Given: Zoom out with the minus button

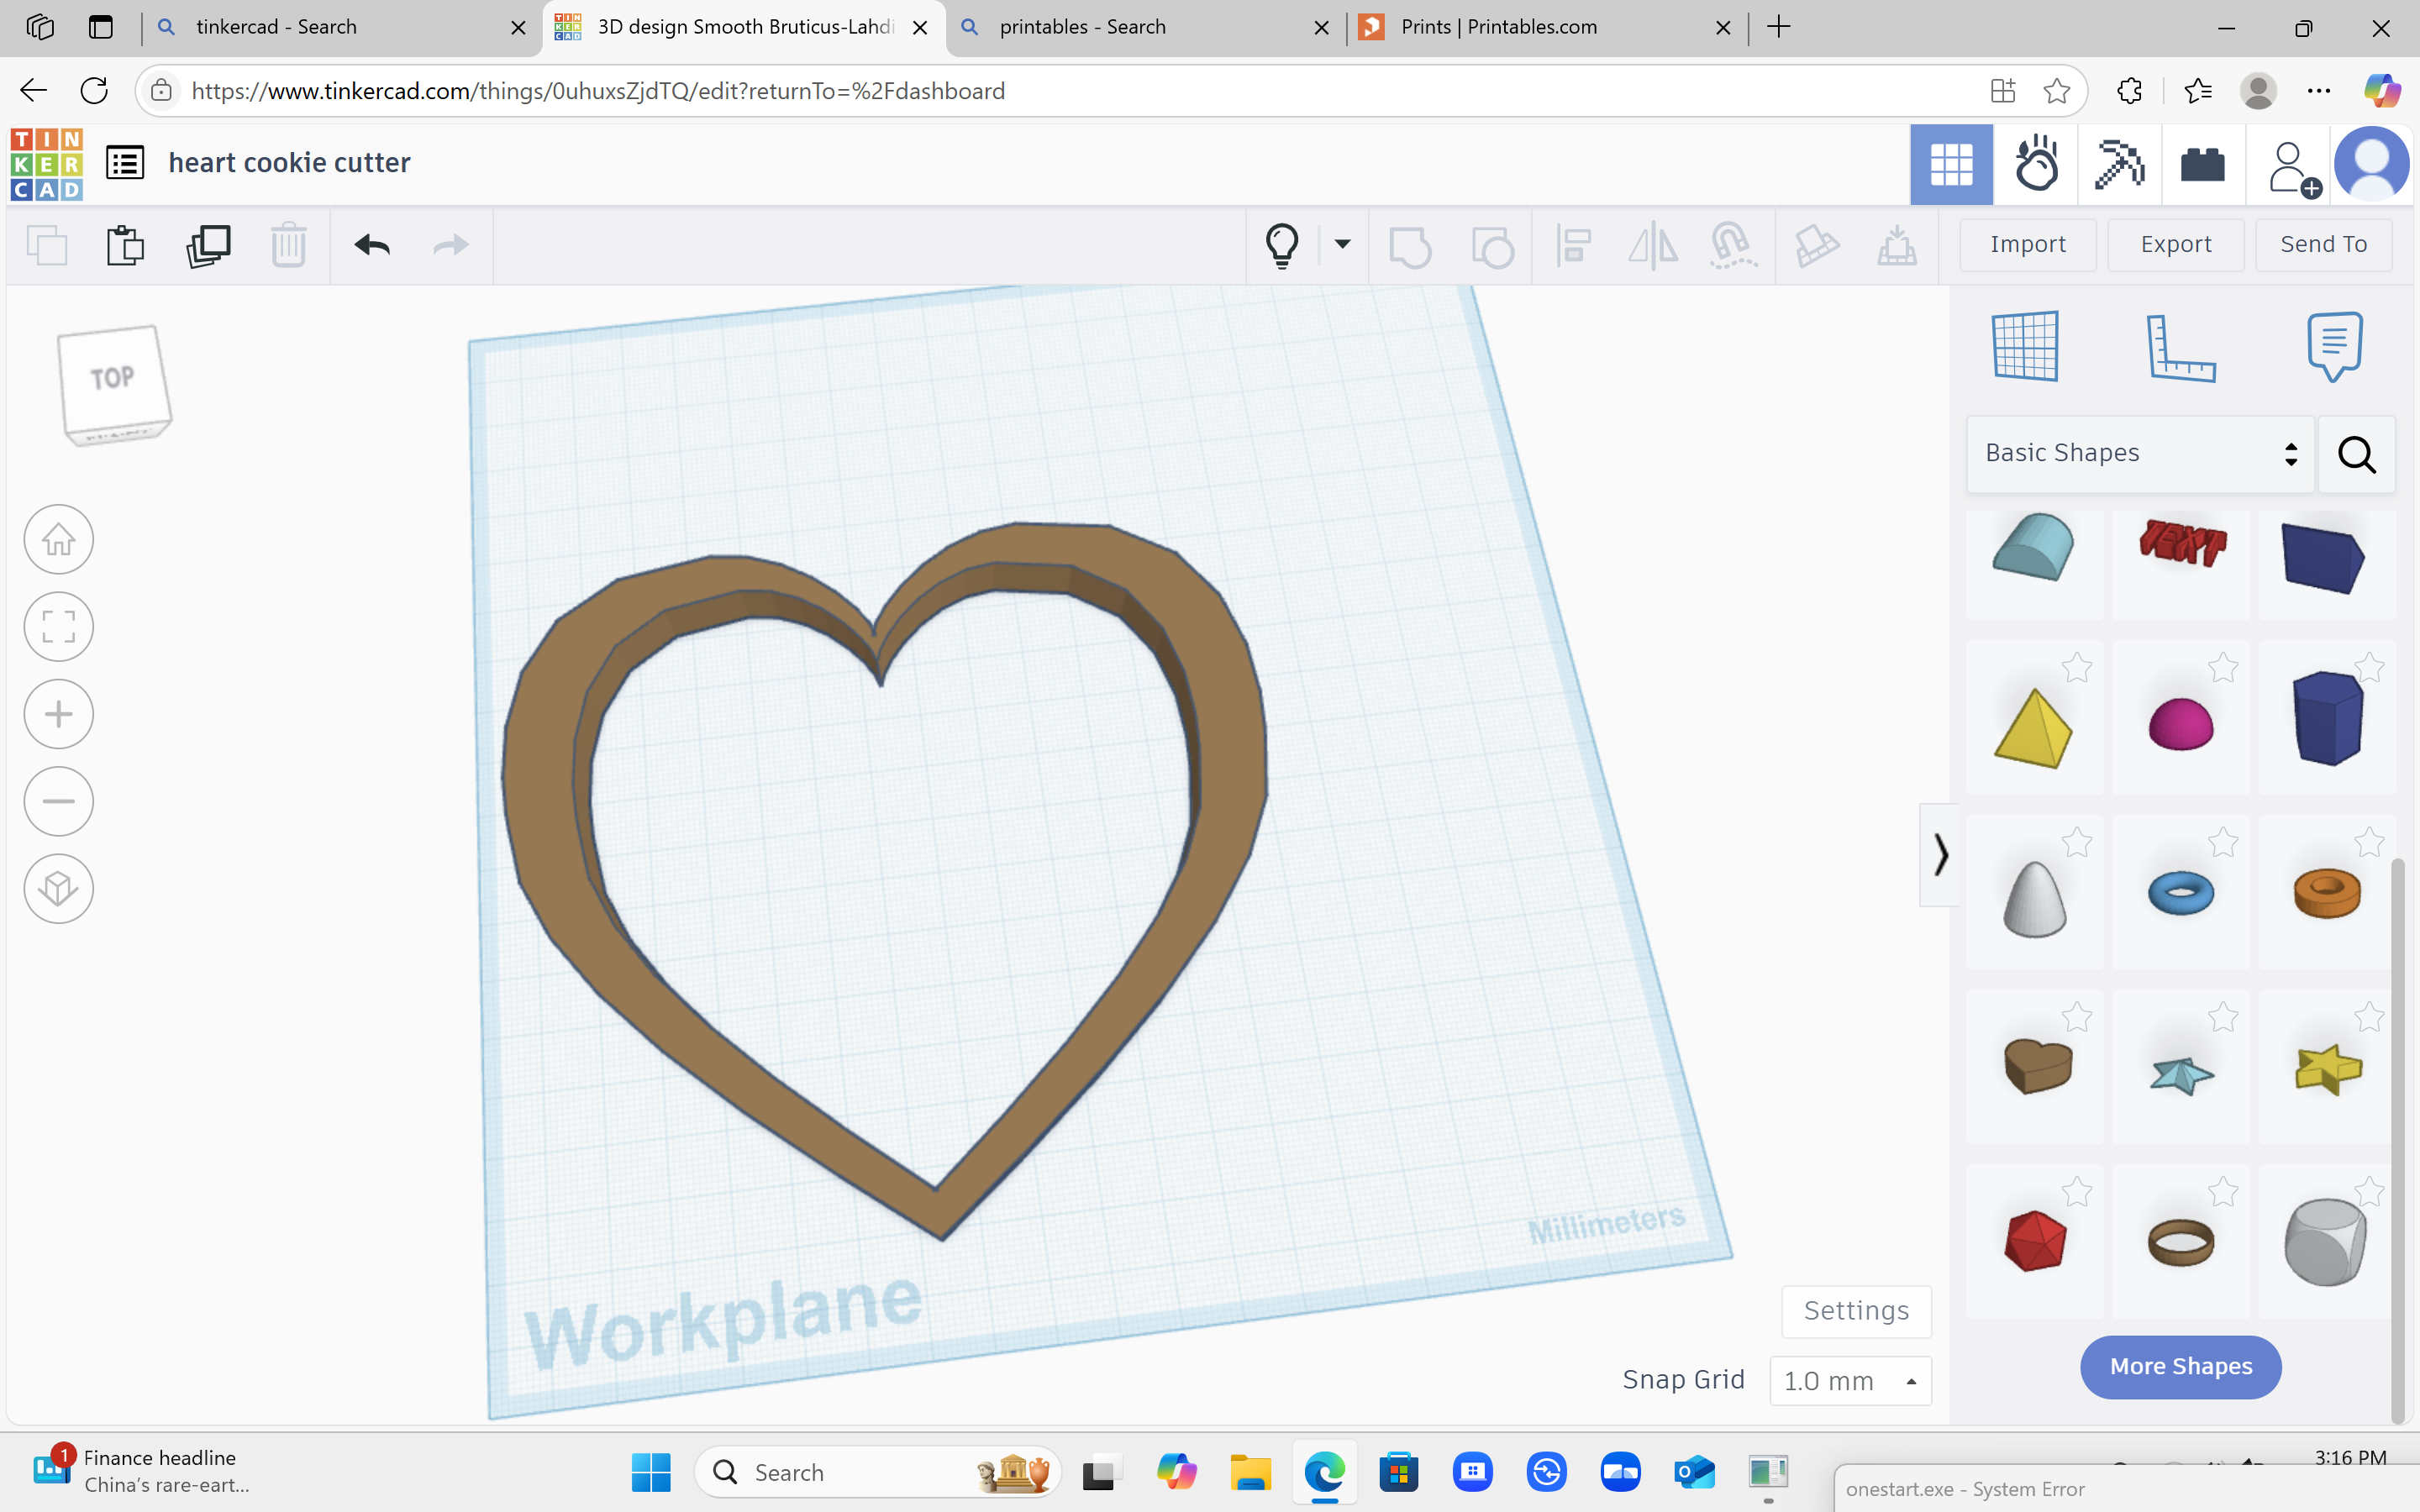Looking at the screenshot, I should tap(59, 801).
